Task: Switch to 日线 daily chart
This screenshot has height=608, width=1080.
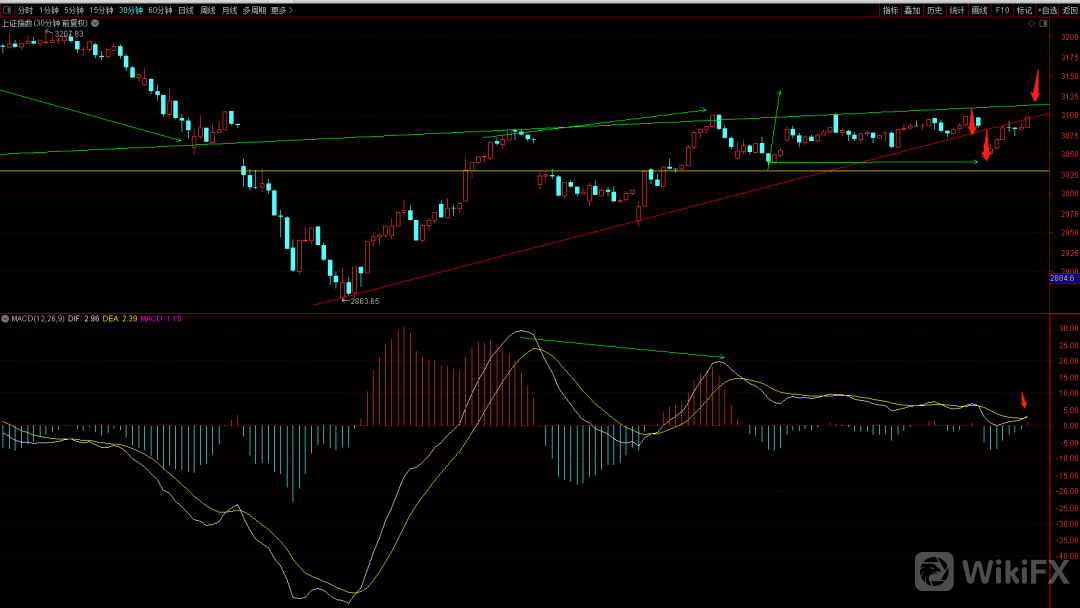Action: pyautogui.click(x=186, y=10)
